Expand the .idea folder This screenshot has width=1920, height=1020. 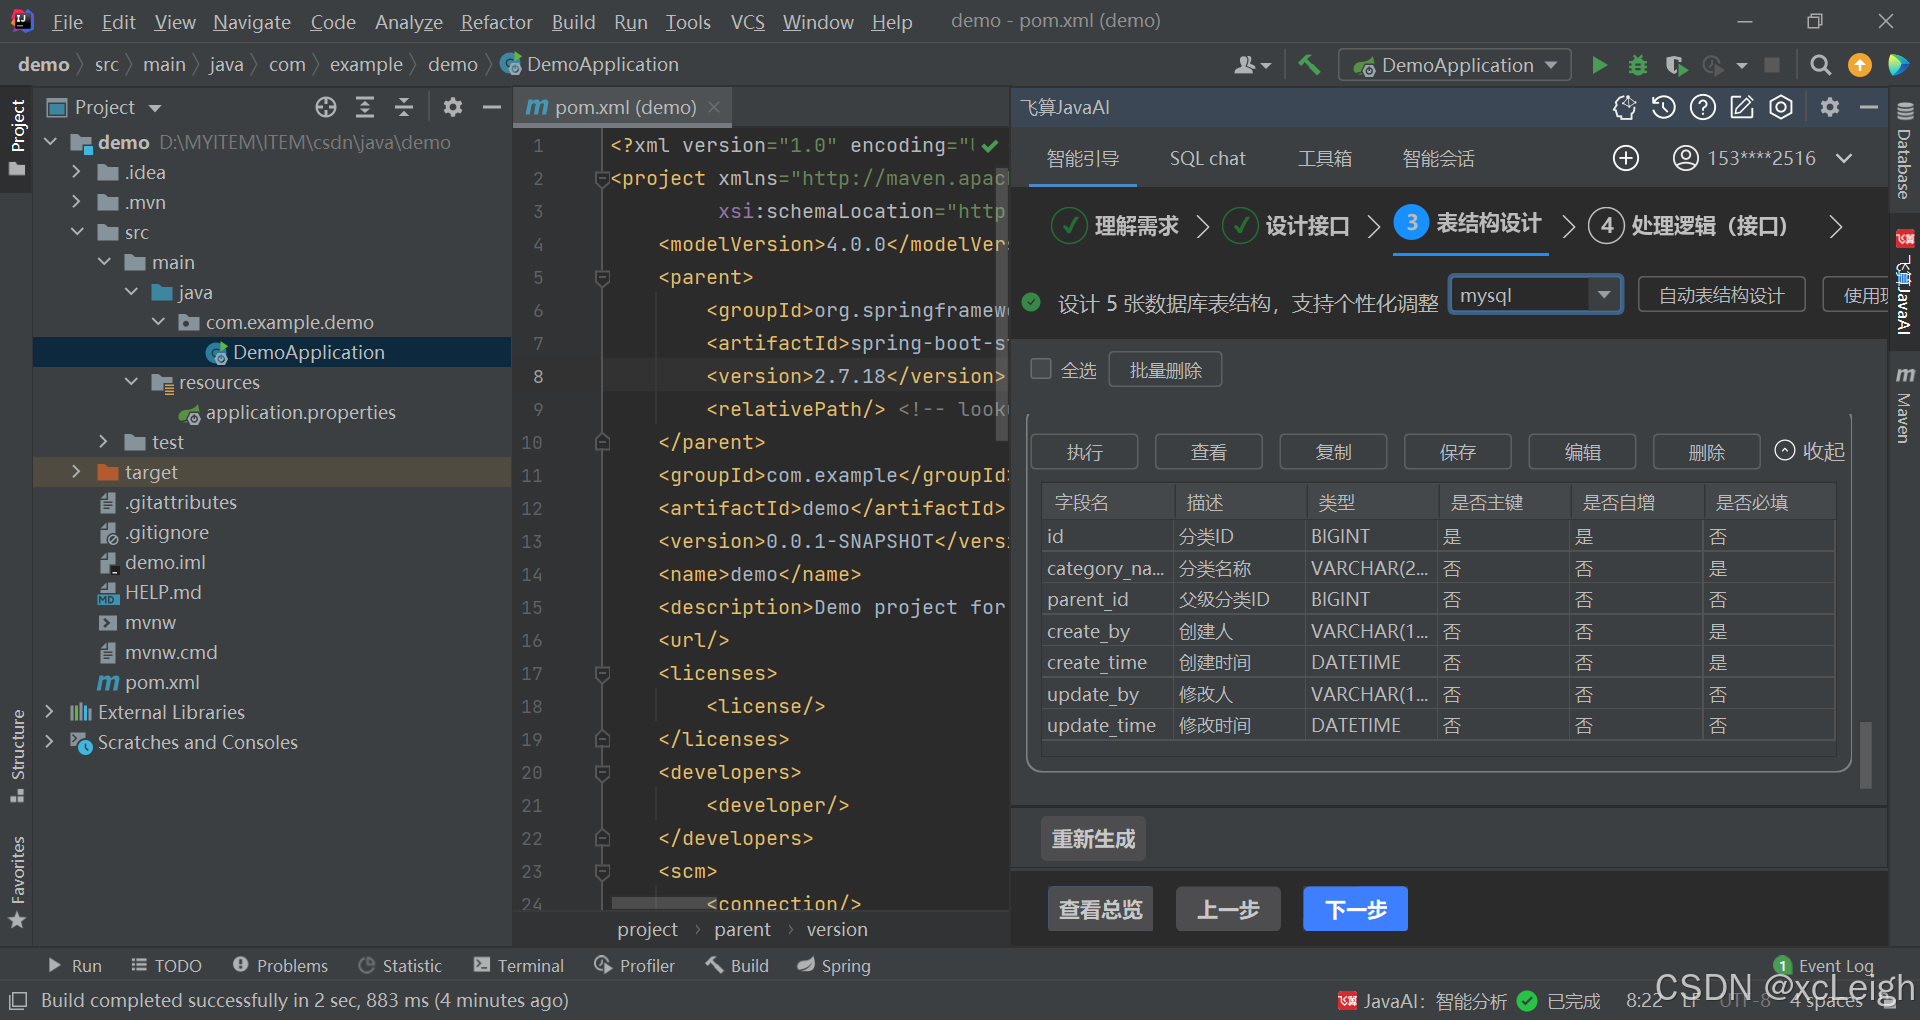point(76,172)
